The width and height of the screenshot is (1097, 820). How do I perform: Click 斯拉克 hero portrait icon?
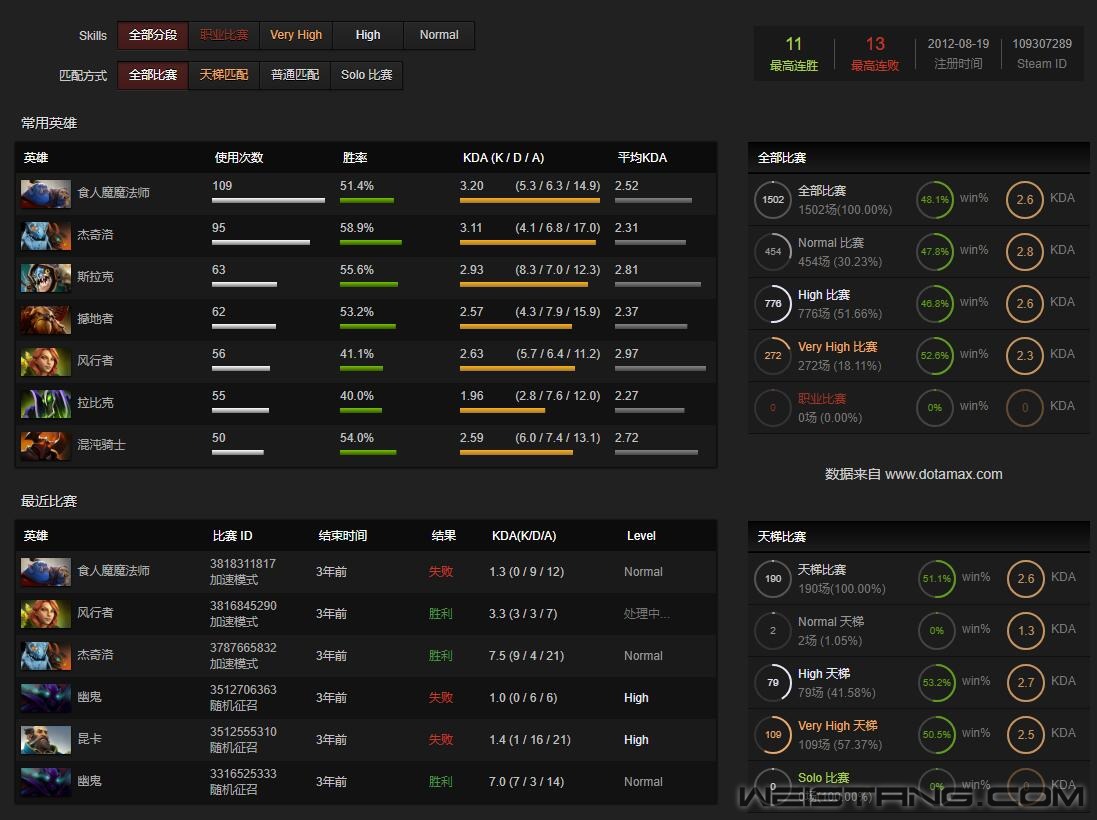click(45, 278)
